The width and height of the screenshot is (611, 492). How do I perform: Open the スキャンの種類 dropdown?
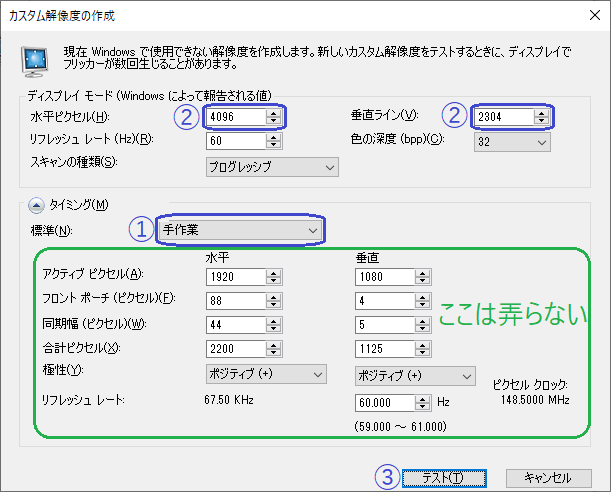click(x=270, y=166)
